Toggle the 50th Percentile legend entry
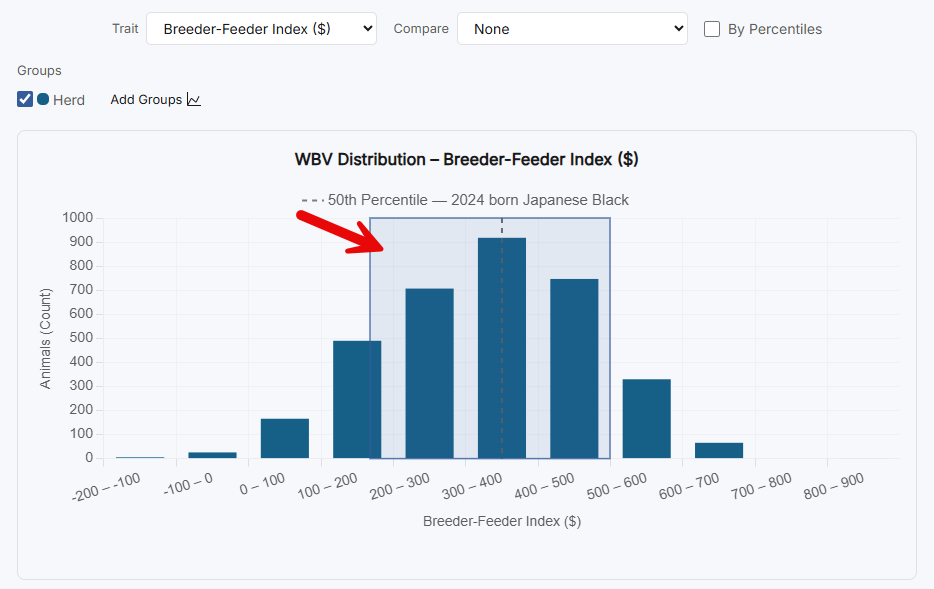Screen dimensions: 934x589 (x=465, y=200)
